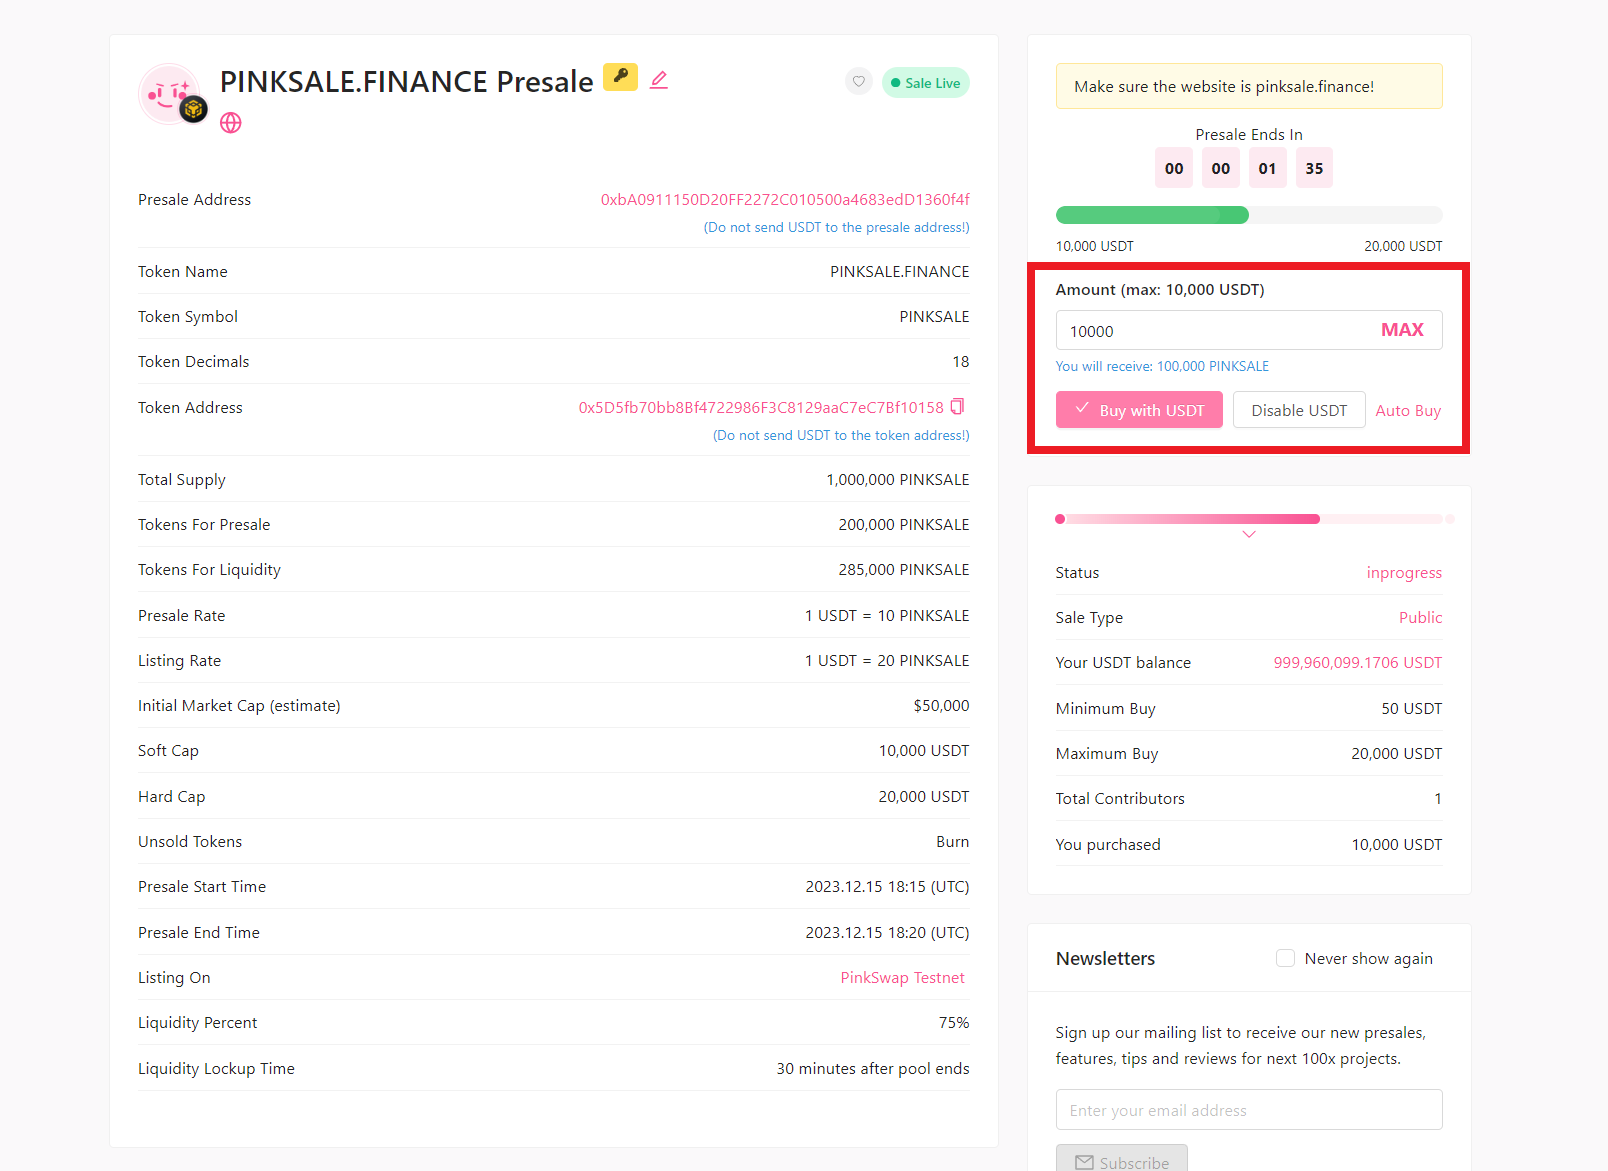Click the green presale progress bar
Image resolution: width=1608 pixels, height=1171 pixels.
[1151, 214]
